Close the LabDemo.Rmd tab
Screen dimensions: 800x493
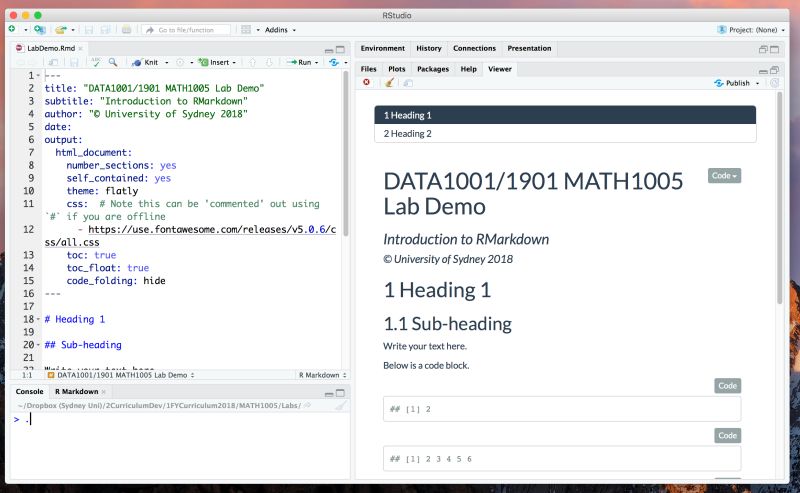point(81,48)
